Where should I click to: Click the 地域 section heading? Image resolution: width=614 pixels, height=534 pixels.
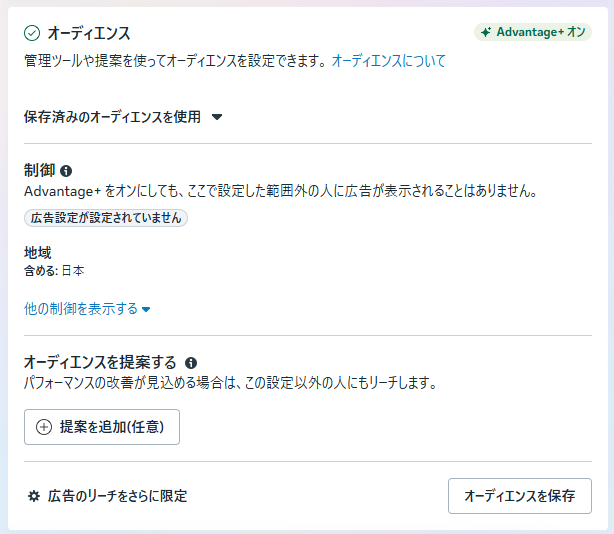click(38, 253)
